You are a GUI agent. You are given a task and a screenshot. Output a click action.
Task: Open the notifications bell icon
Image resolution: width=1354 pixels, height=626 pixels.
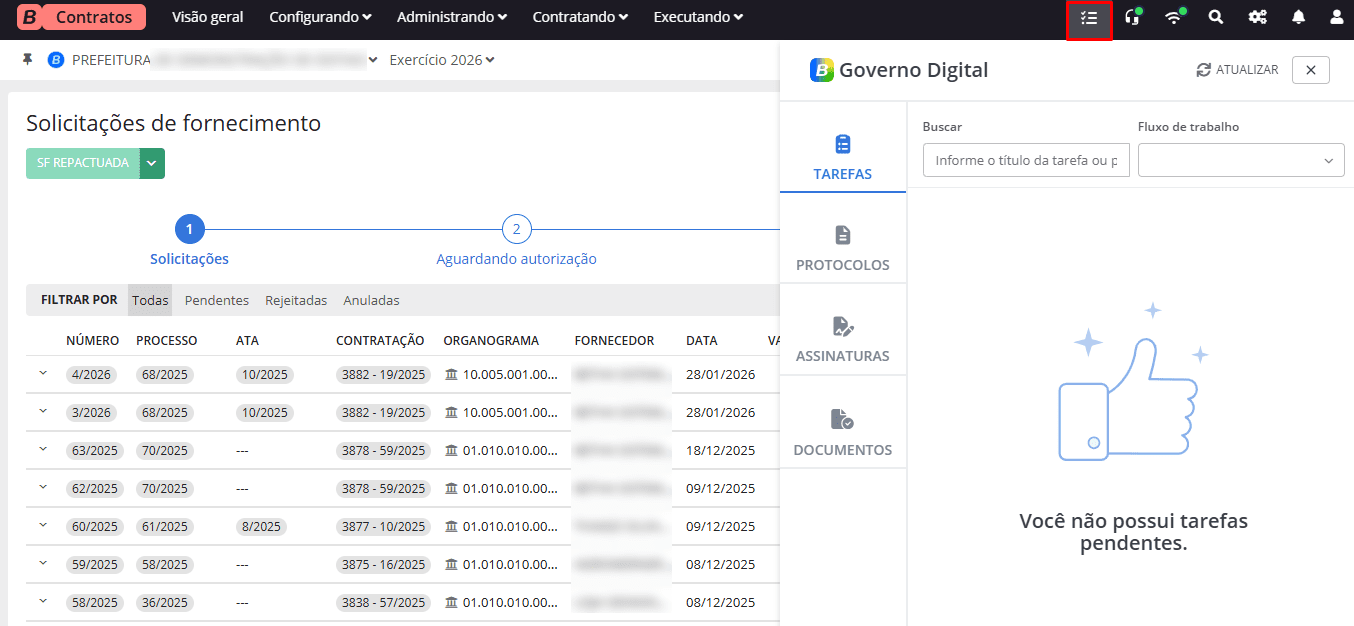(x=1298, y=18)
